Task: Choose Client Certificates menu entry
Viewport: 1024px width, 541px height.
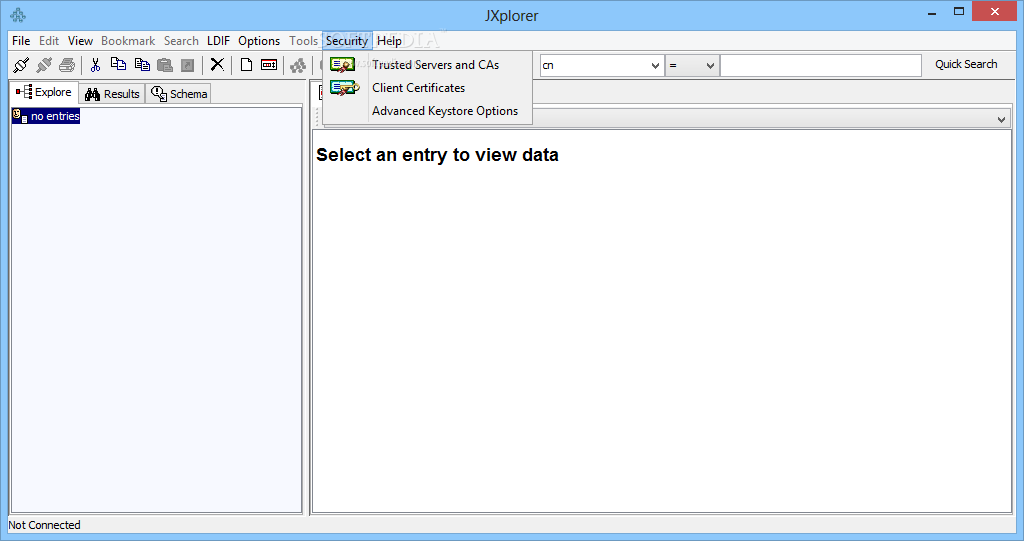Action: 428,88
